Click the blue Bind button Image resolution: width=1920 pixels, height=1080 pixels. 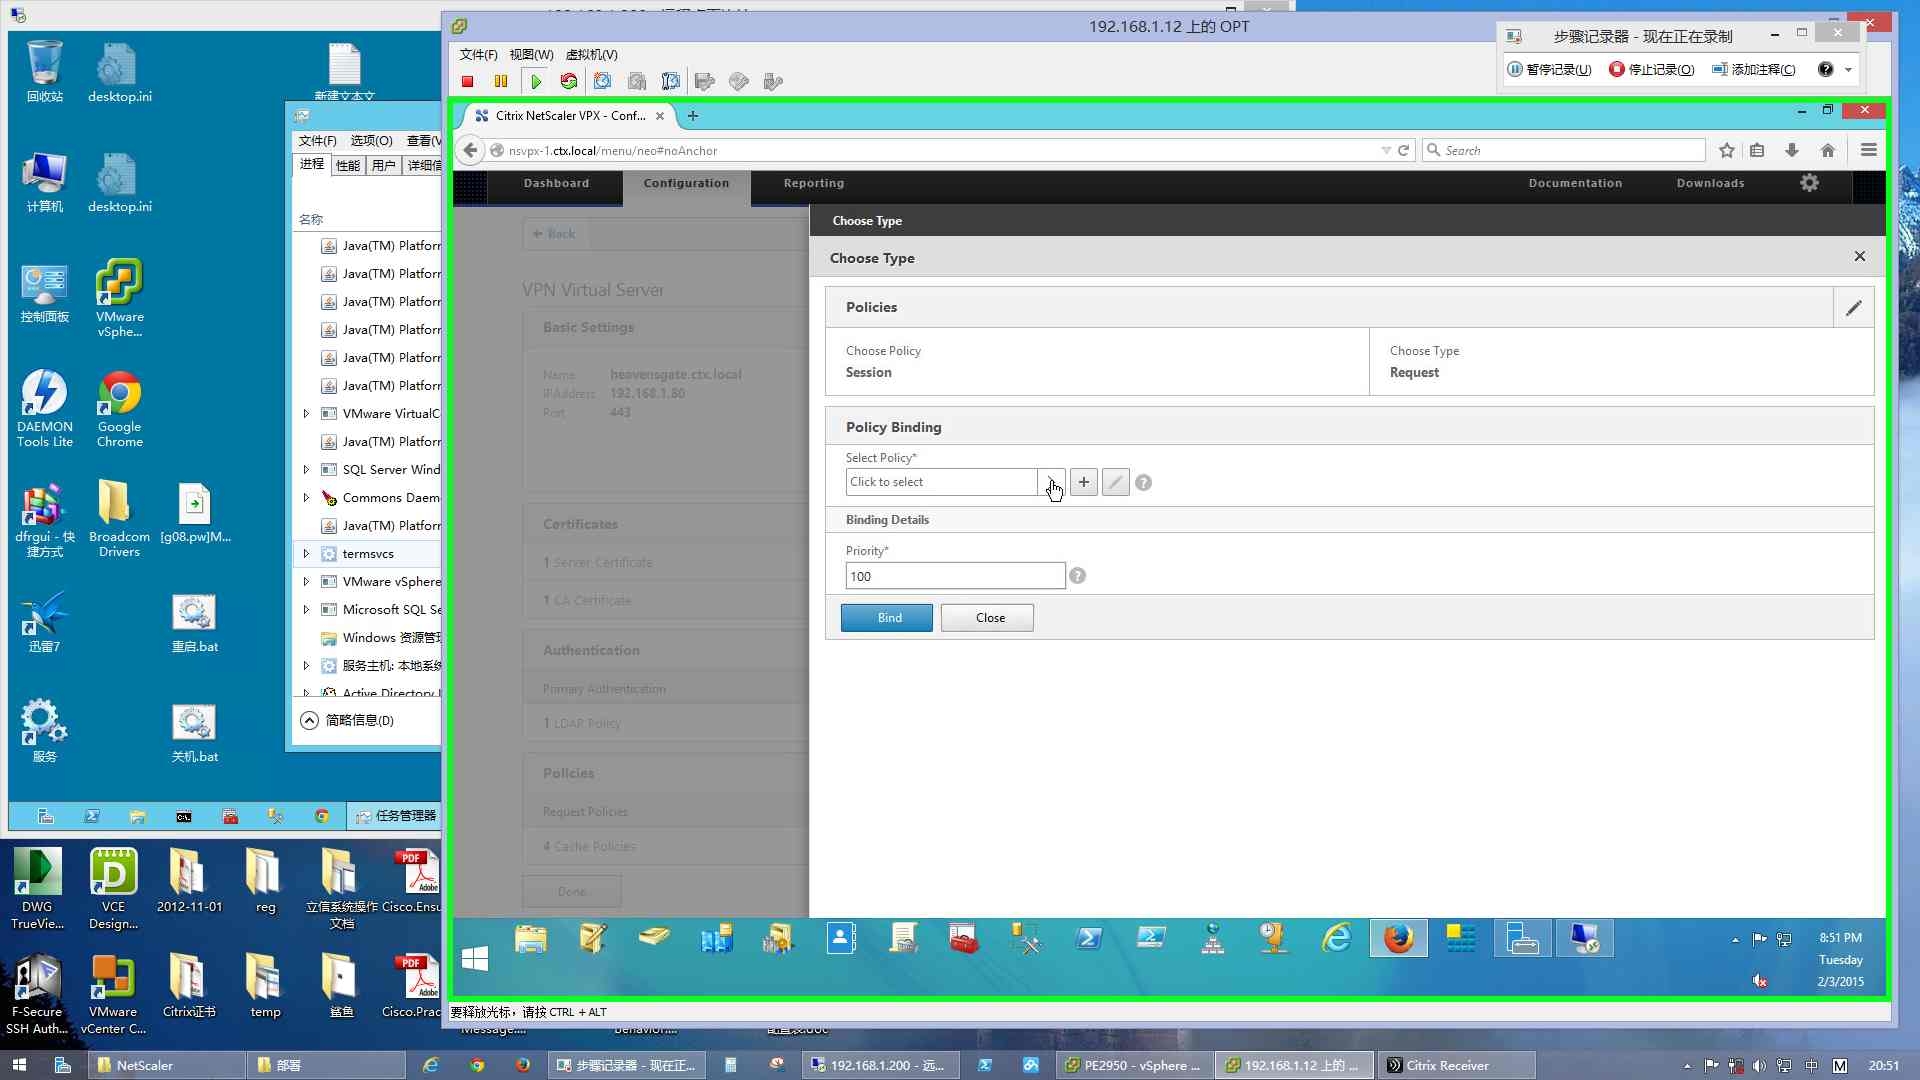(887, 618)
